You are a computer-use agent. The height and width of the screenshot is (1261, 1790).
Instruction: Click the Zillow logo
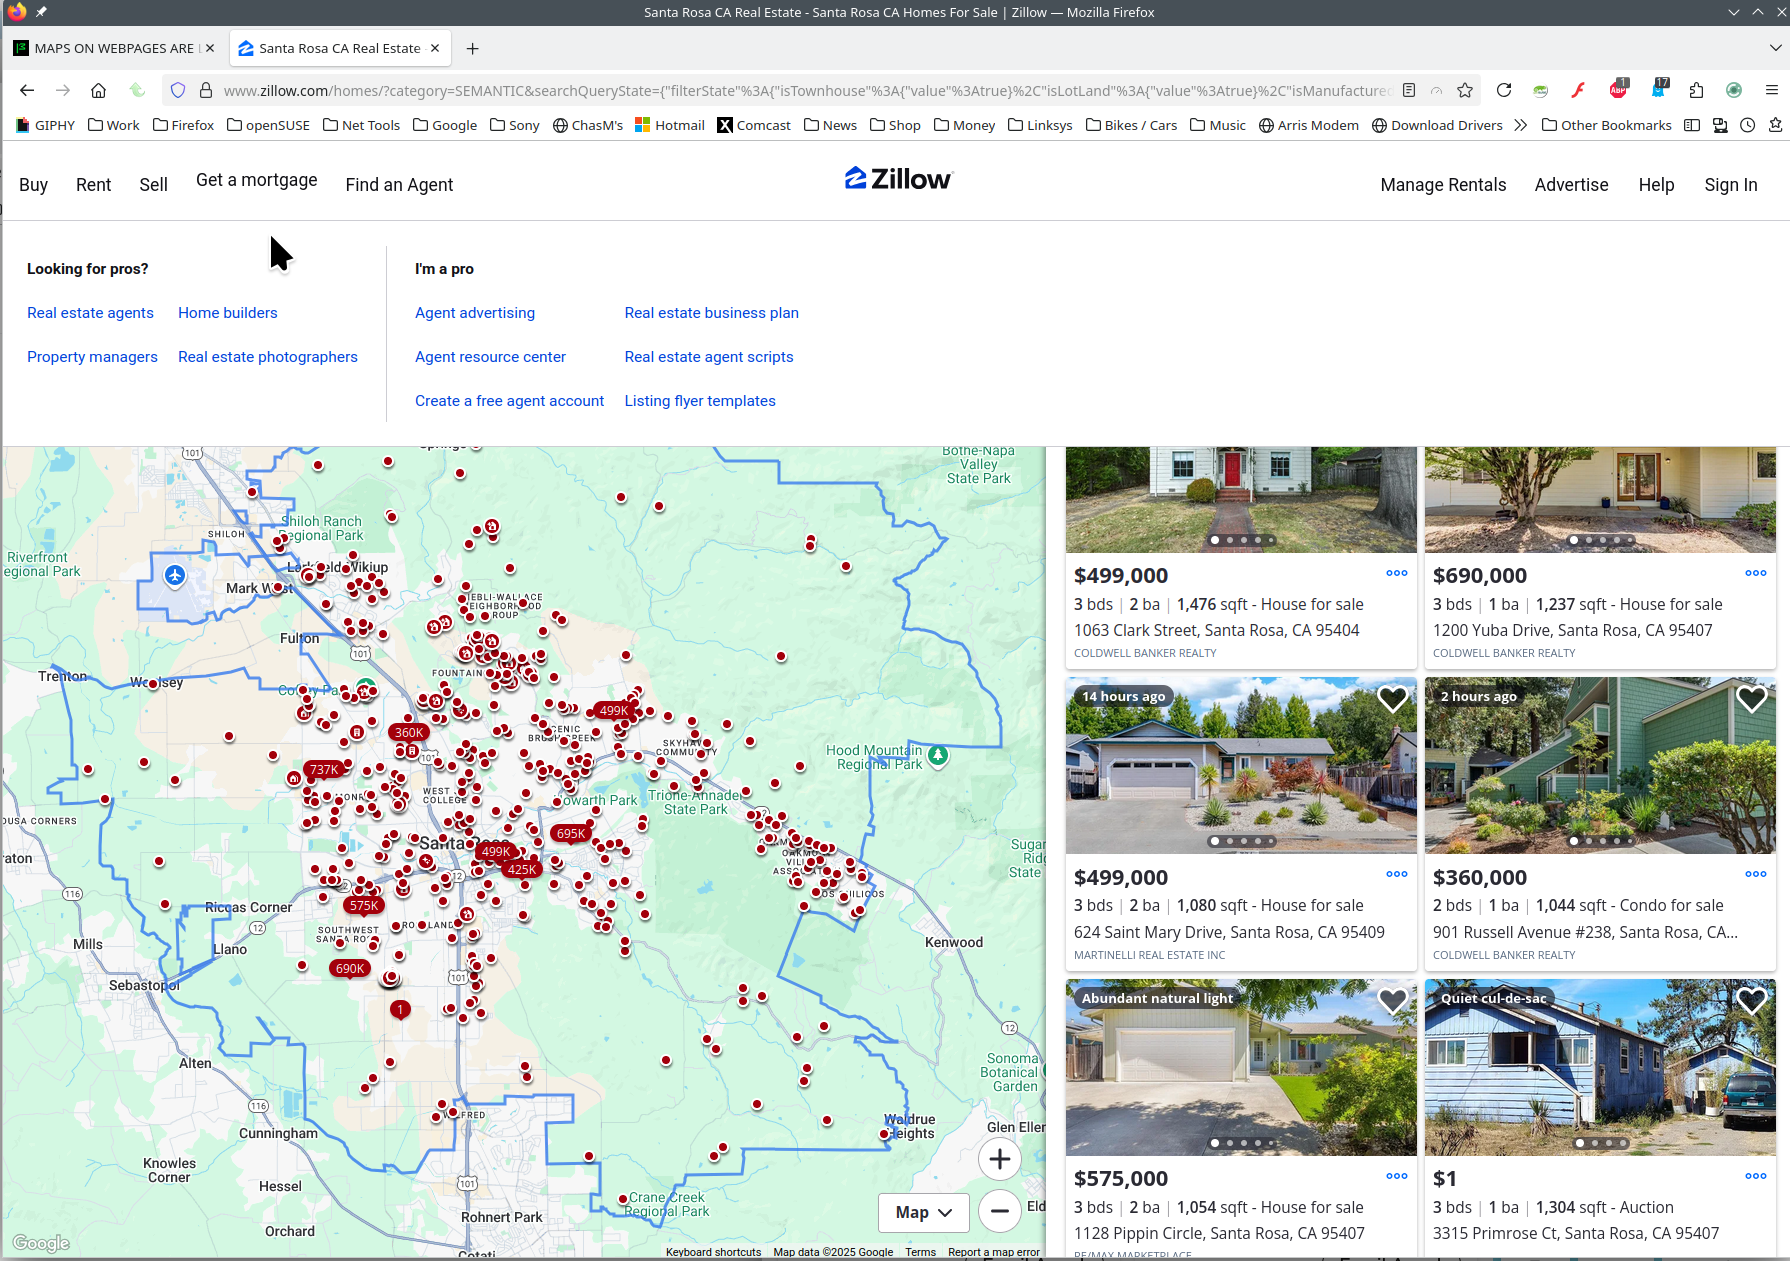(898, 179)
